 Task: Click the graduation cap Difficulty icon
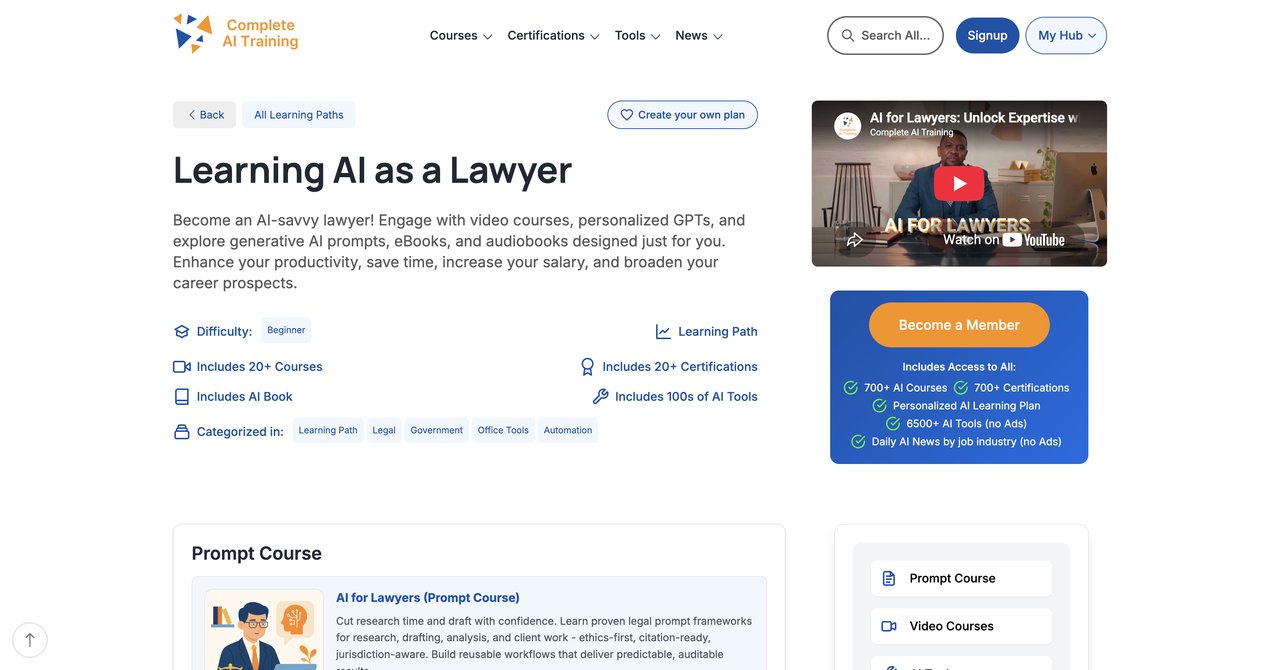click(181, 332)
